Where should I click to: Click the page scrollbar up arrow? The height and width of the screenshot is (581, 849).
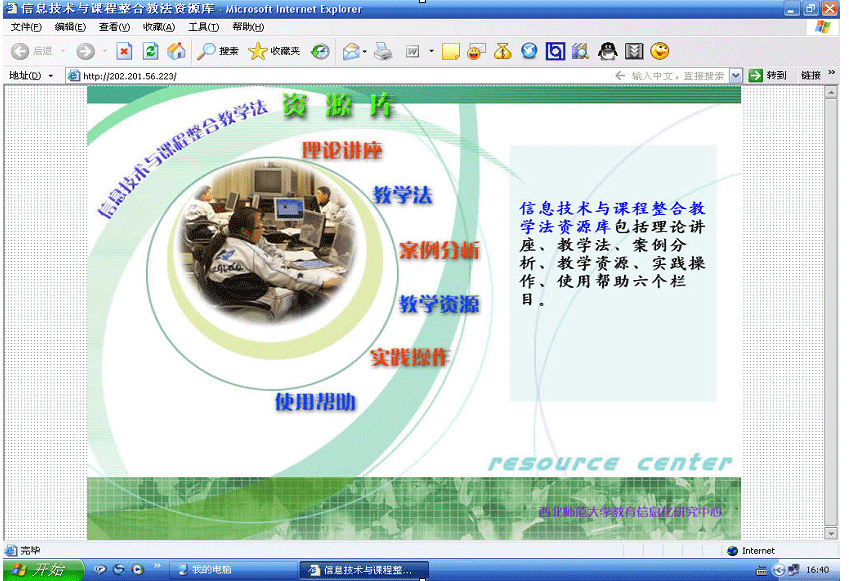[x=831, y=93]
